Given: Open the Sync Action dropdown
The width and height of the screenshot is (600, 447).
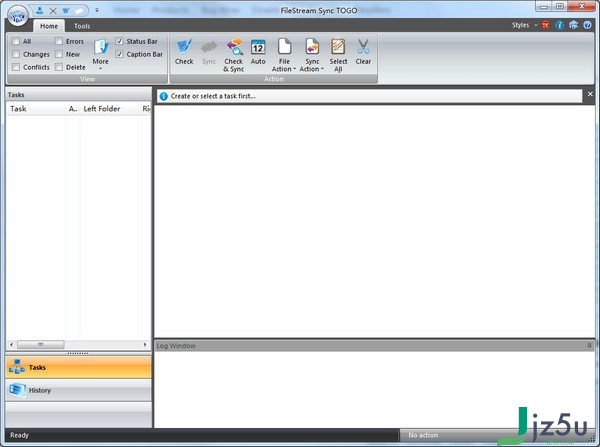Looking at the screenshot, I should pos(312,55).
